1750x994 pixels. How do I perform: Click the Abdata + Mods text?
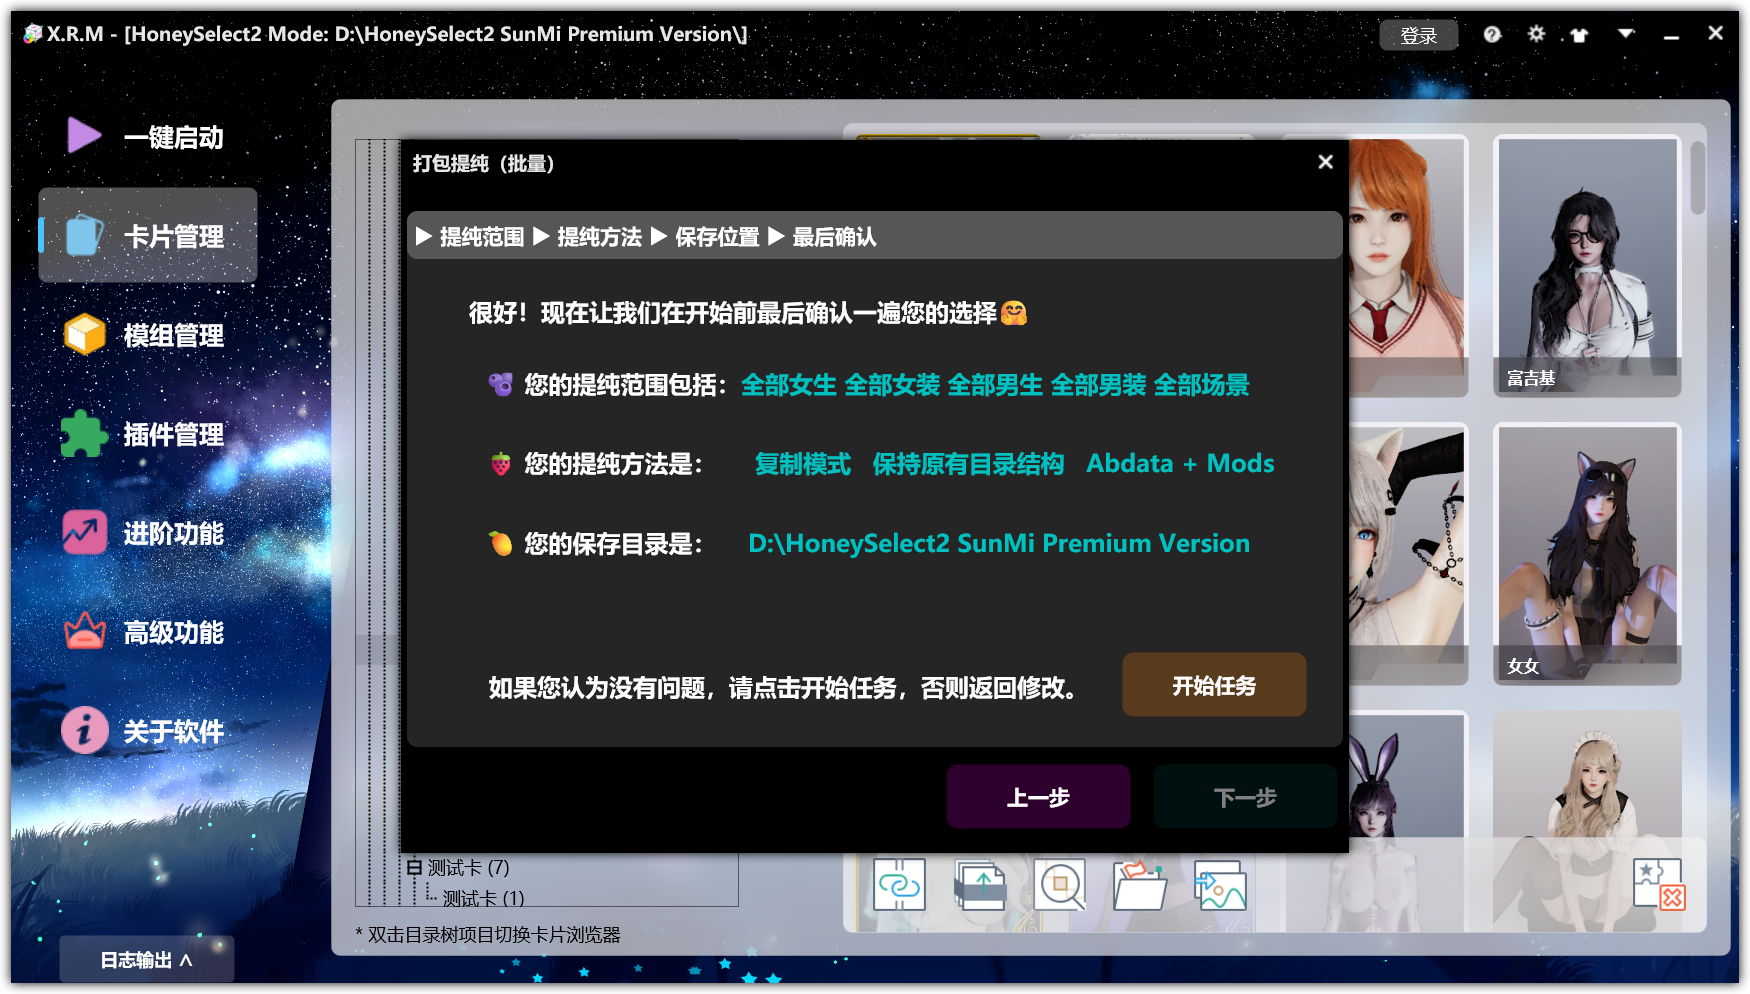point(1180,464)
